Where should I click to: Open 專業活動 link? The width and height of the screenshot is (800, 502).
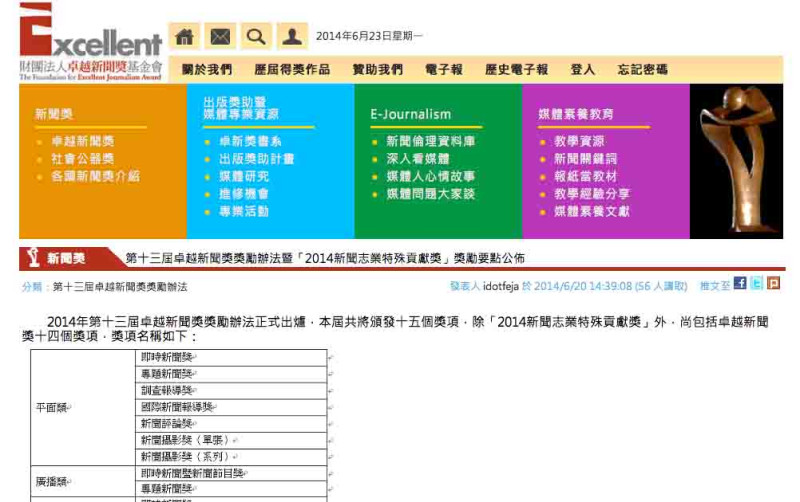(x=244, y=211)
